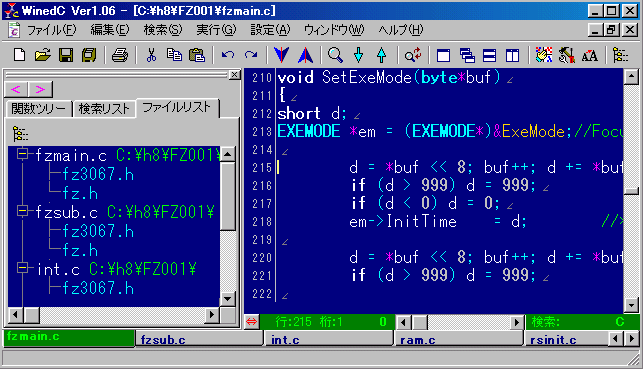Tile windows horizontally with toolbar icon
This screenshot has height=369, width=643.
490,55
